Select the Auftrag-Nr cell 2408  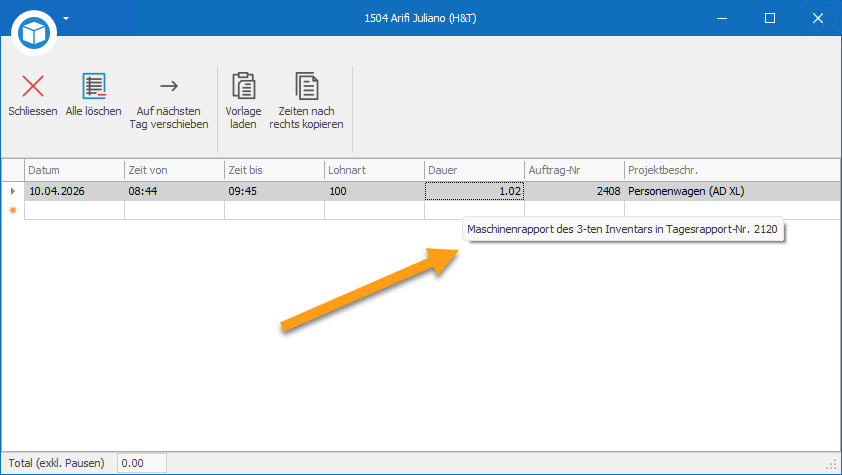coord(574,191)
